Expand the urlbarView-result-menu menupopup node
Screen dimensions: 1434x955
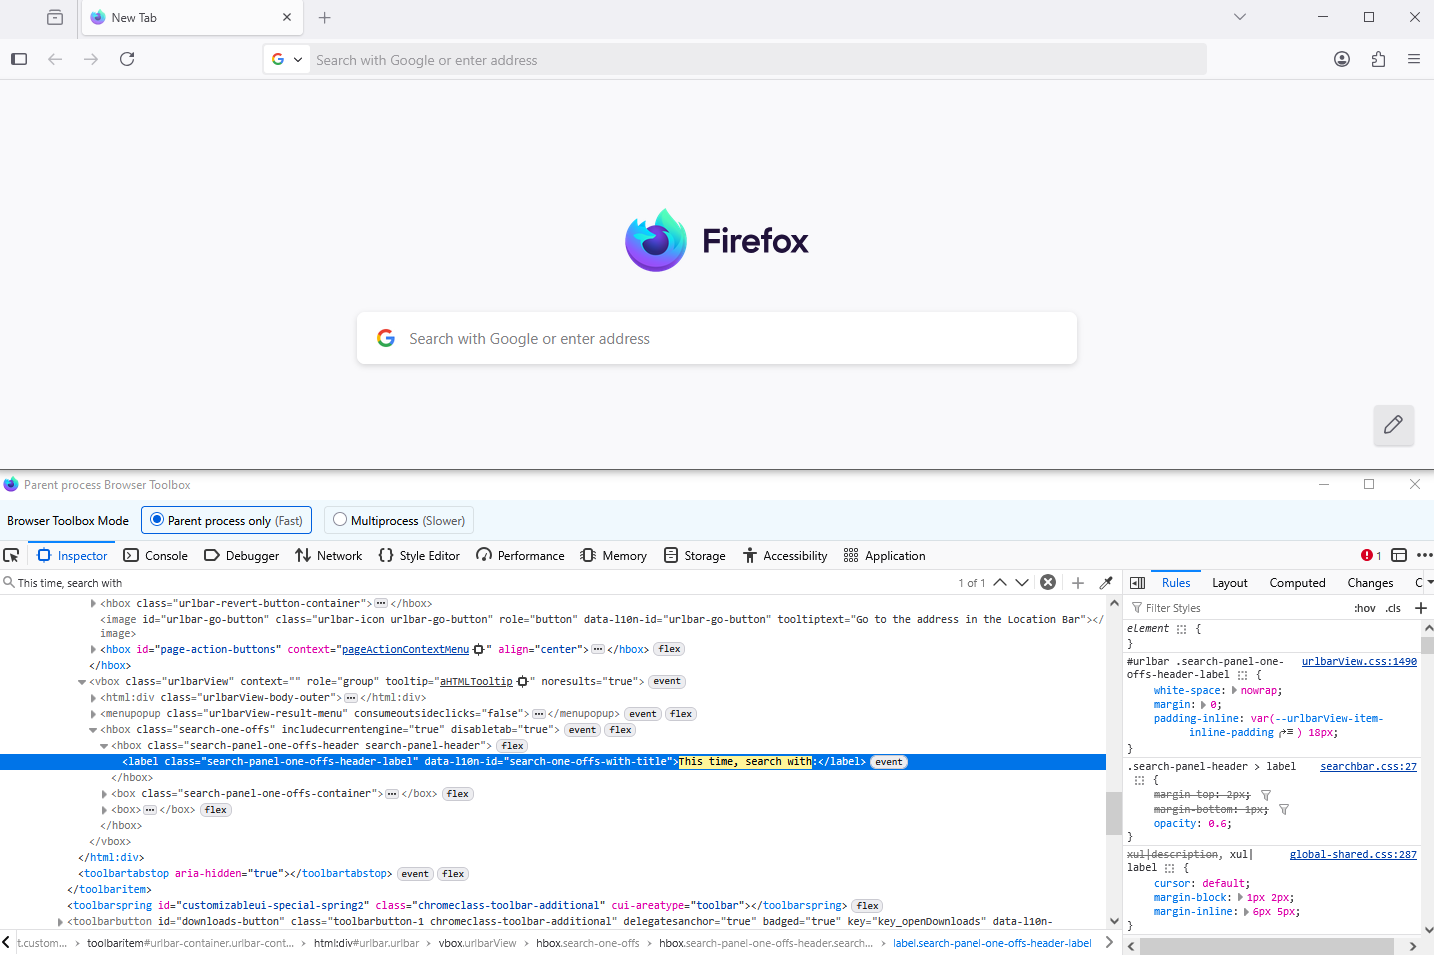pyautogui.click(x=93, y=714)
